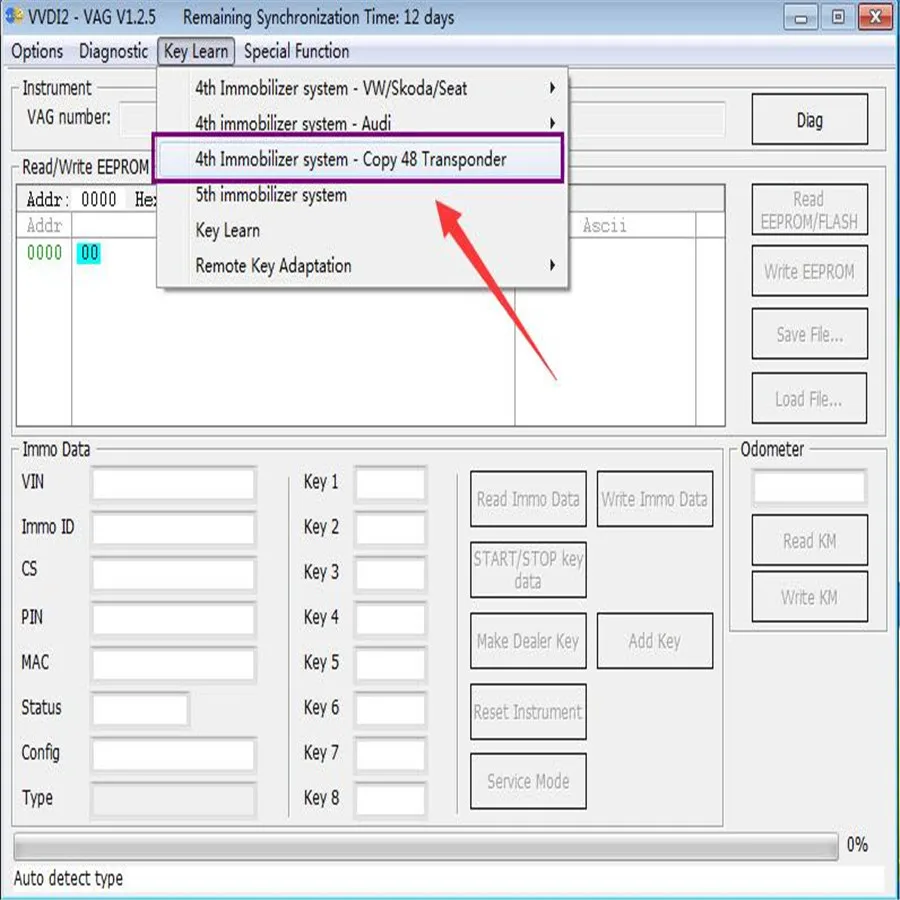Viewport: 900px width, 900px height.
Task: Click Read Immo Data button
Action: 528,499
